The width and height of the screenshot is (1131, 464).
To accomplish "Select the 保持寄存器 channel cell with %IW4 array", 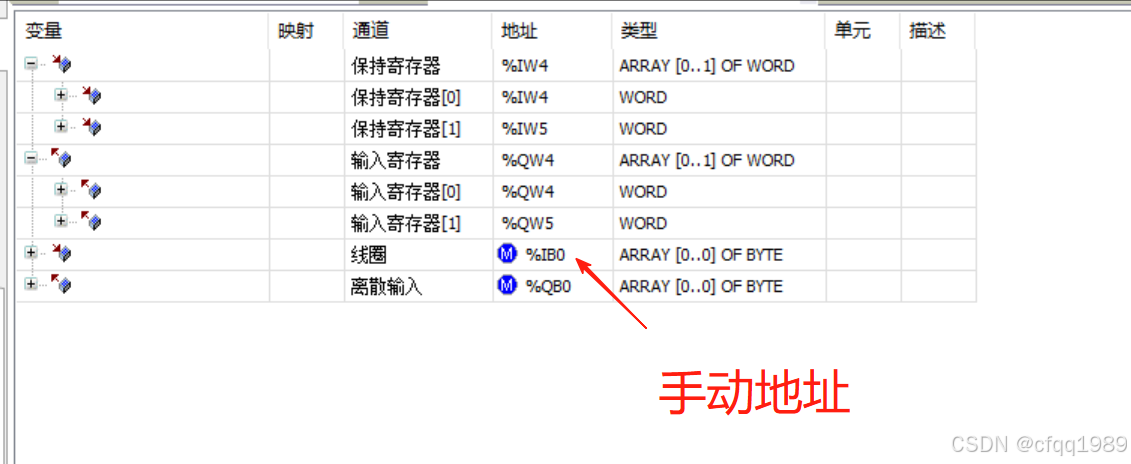I will tap(418, 66).
